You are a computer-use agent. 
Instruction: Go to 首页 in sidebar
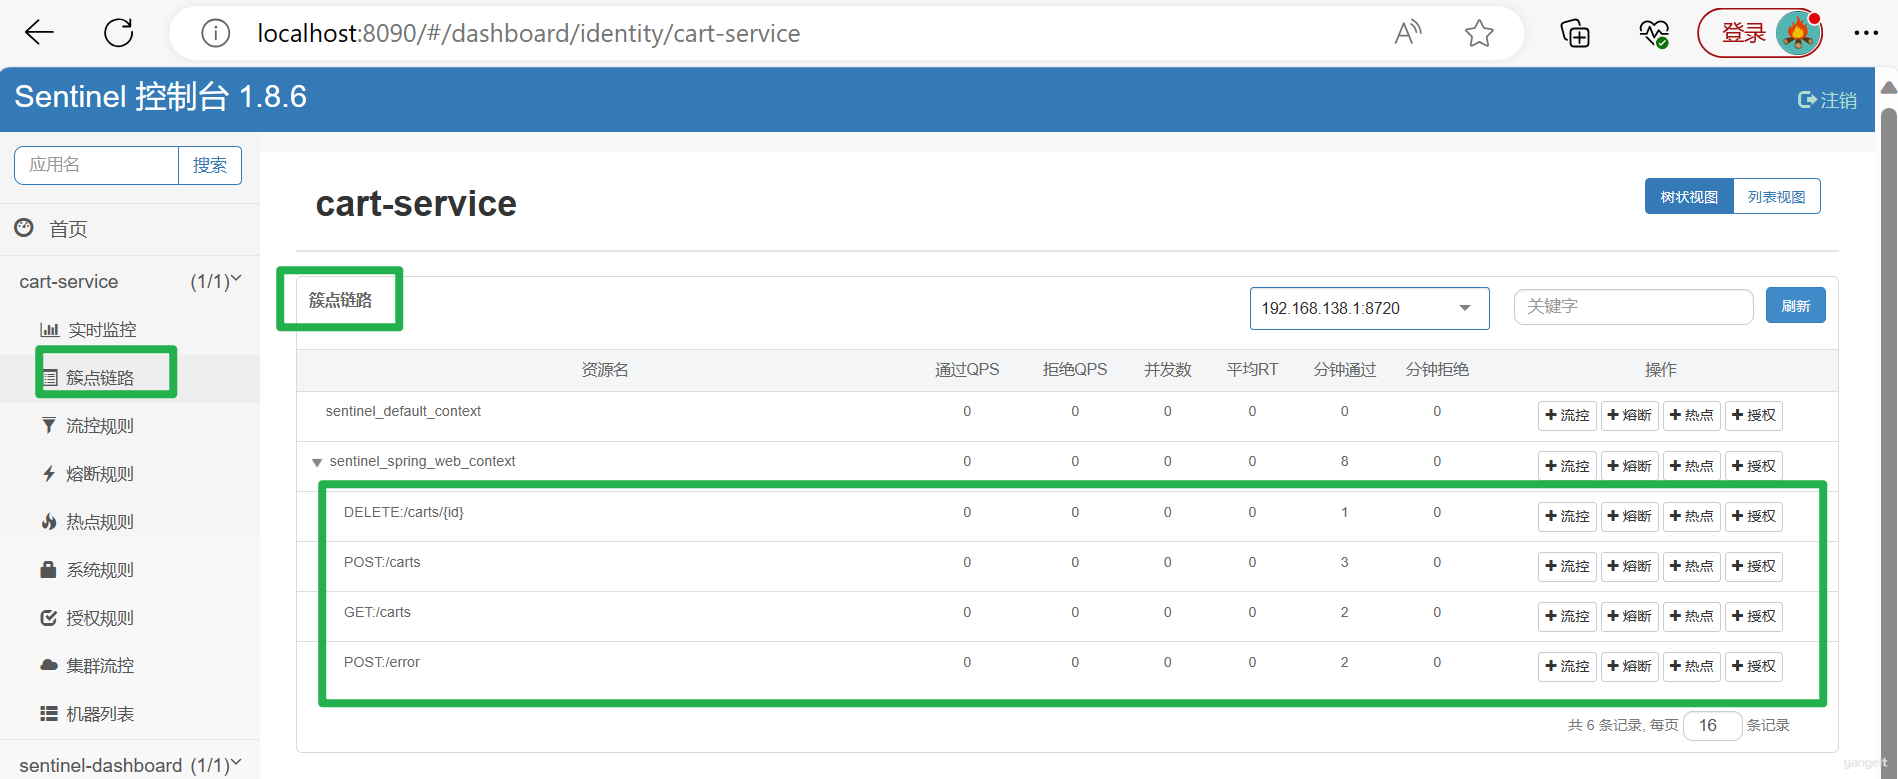(68, 229)
